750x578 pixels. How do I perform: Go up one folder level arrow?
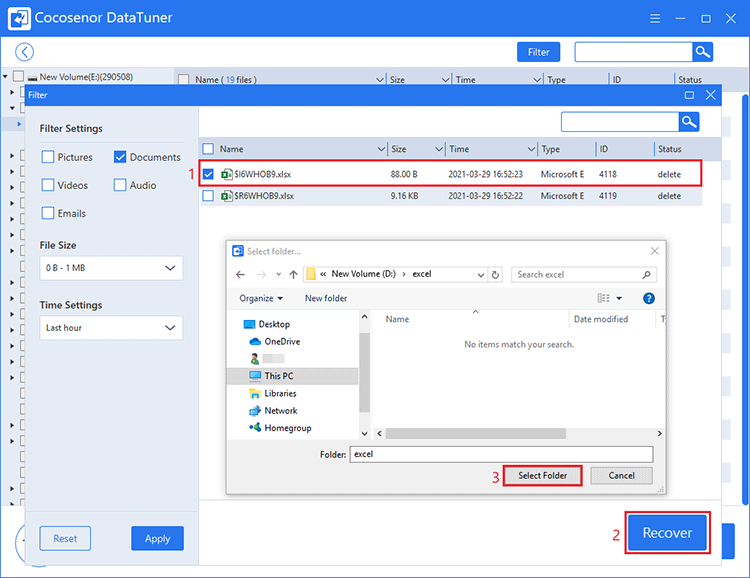293,274
